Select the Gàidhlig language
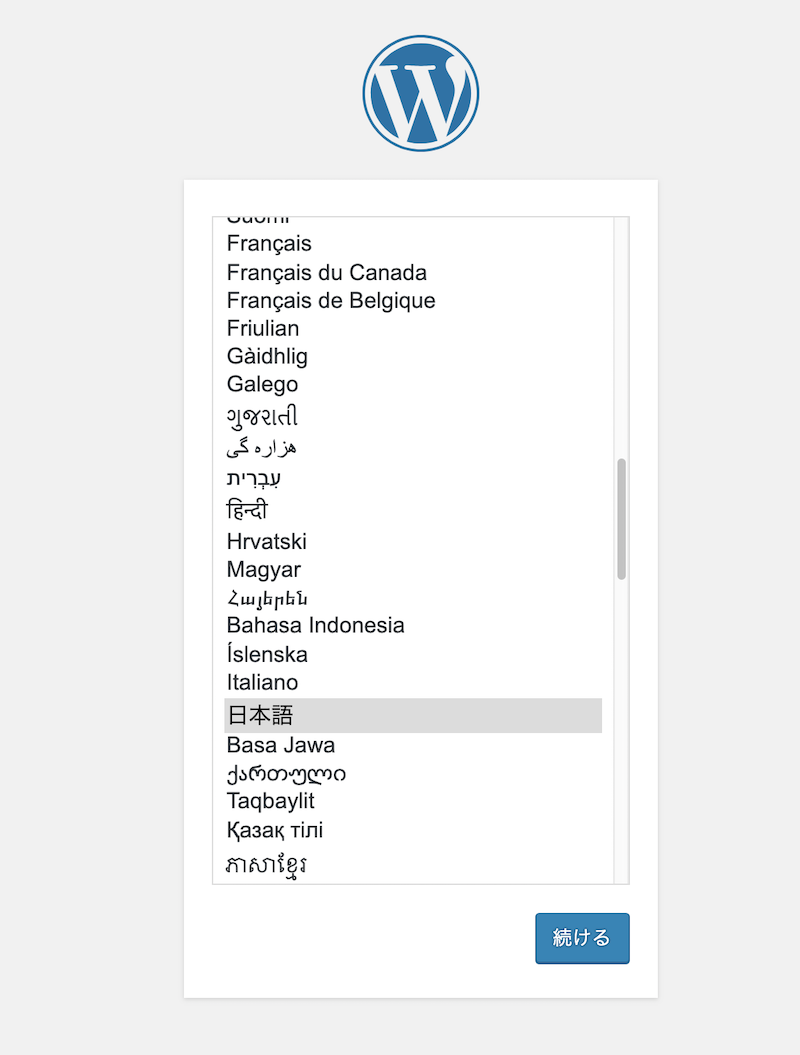 pyautogui.click(x=268, y=357)
